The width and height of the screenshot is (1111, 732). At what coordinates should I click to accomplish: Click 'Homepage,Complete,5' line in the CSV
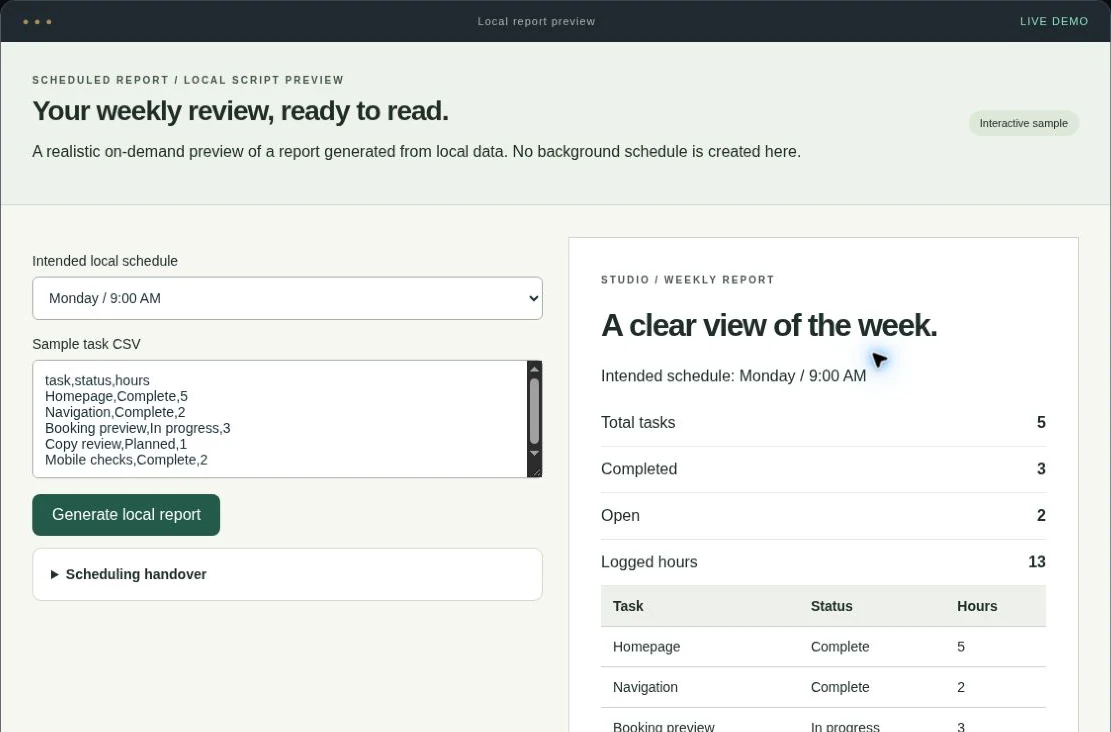click(x=116, y=396)
